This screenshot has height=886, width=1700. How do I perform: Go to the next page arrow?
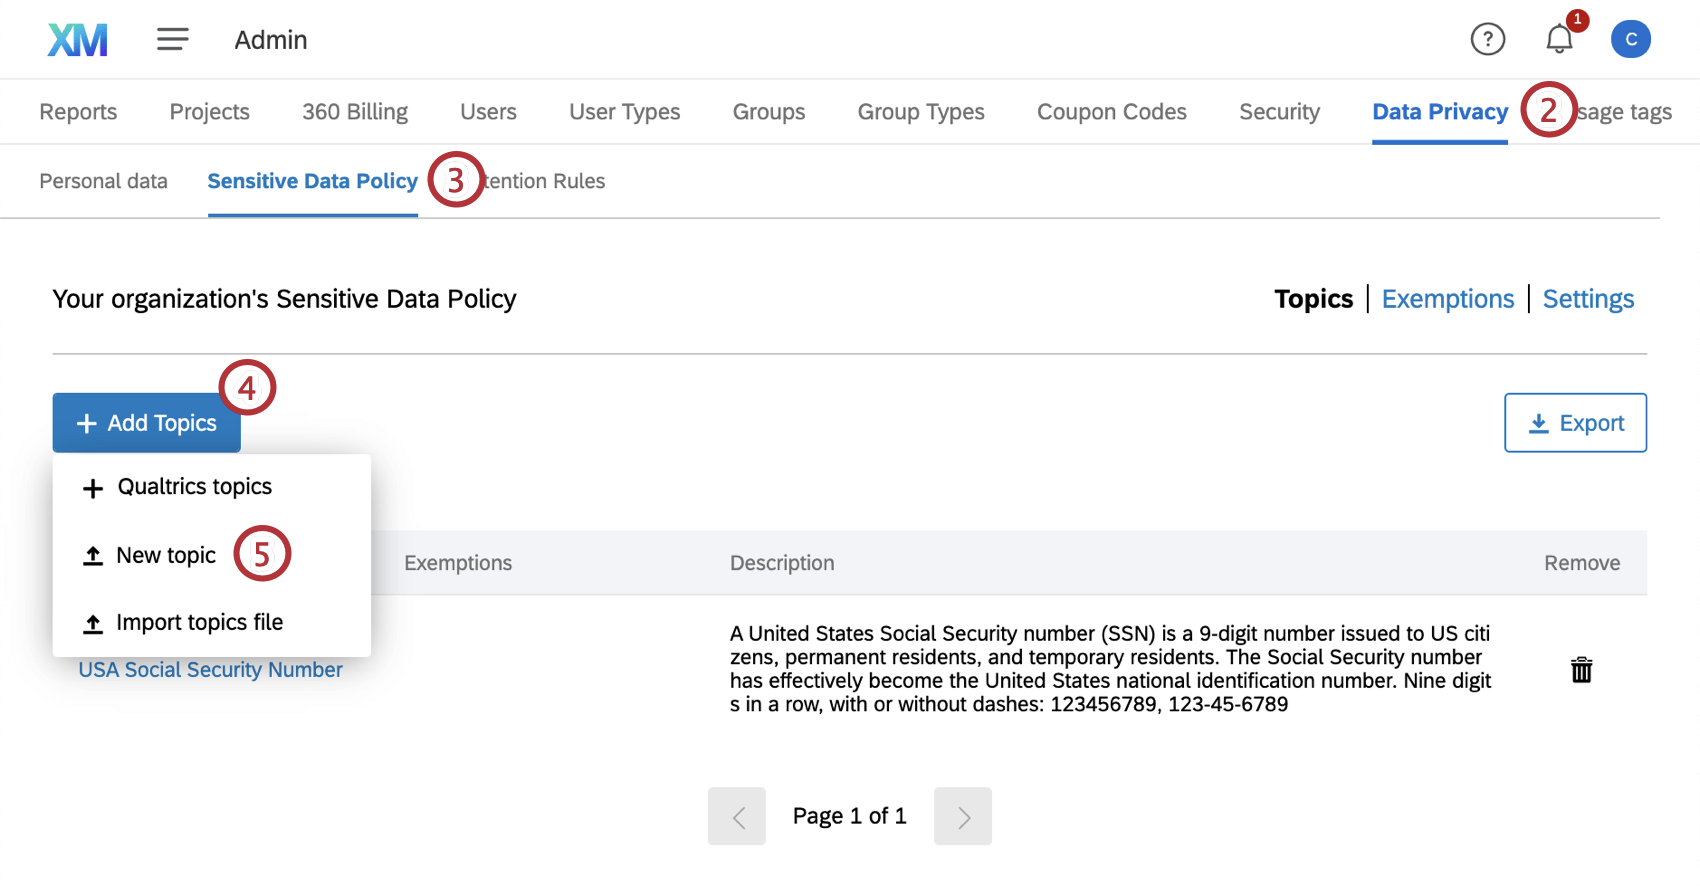coord(962,816)
